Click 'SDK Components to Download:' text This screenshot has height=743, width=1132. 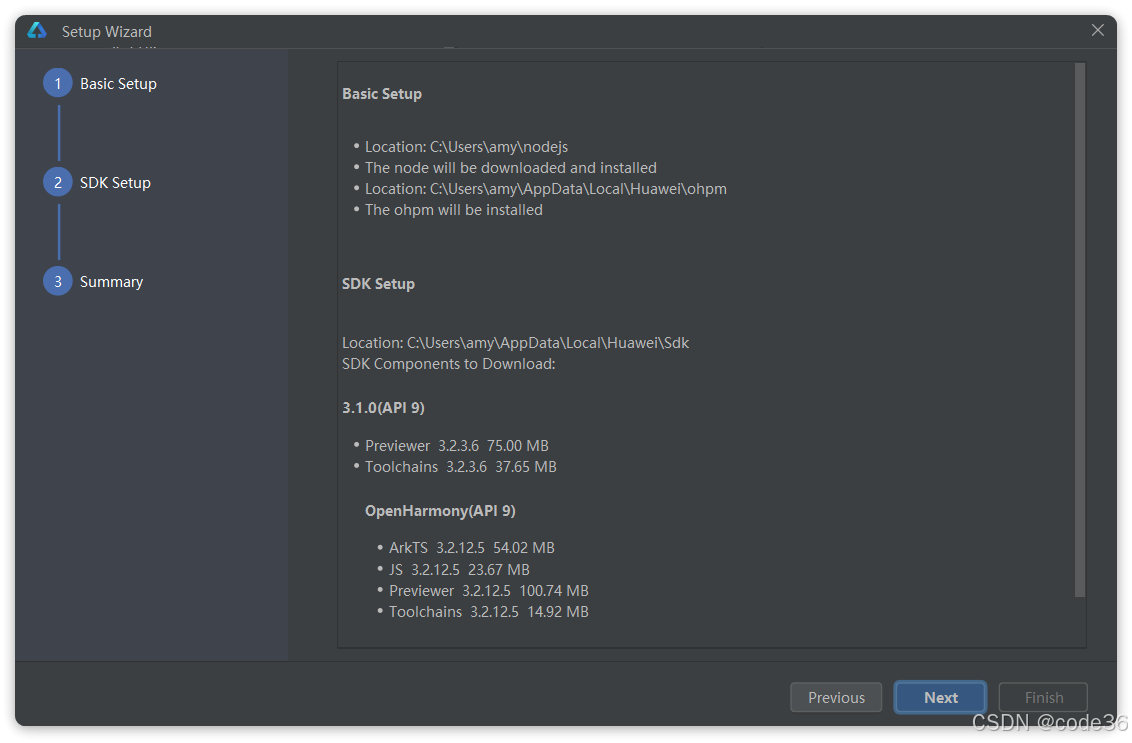[448, 364]
